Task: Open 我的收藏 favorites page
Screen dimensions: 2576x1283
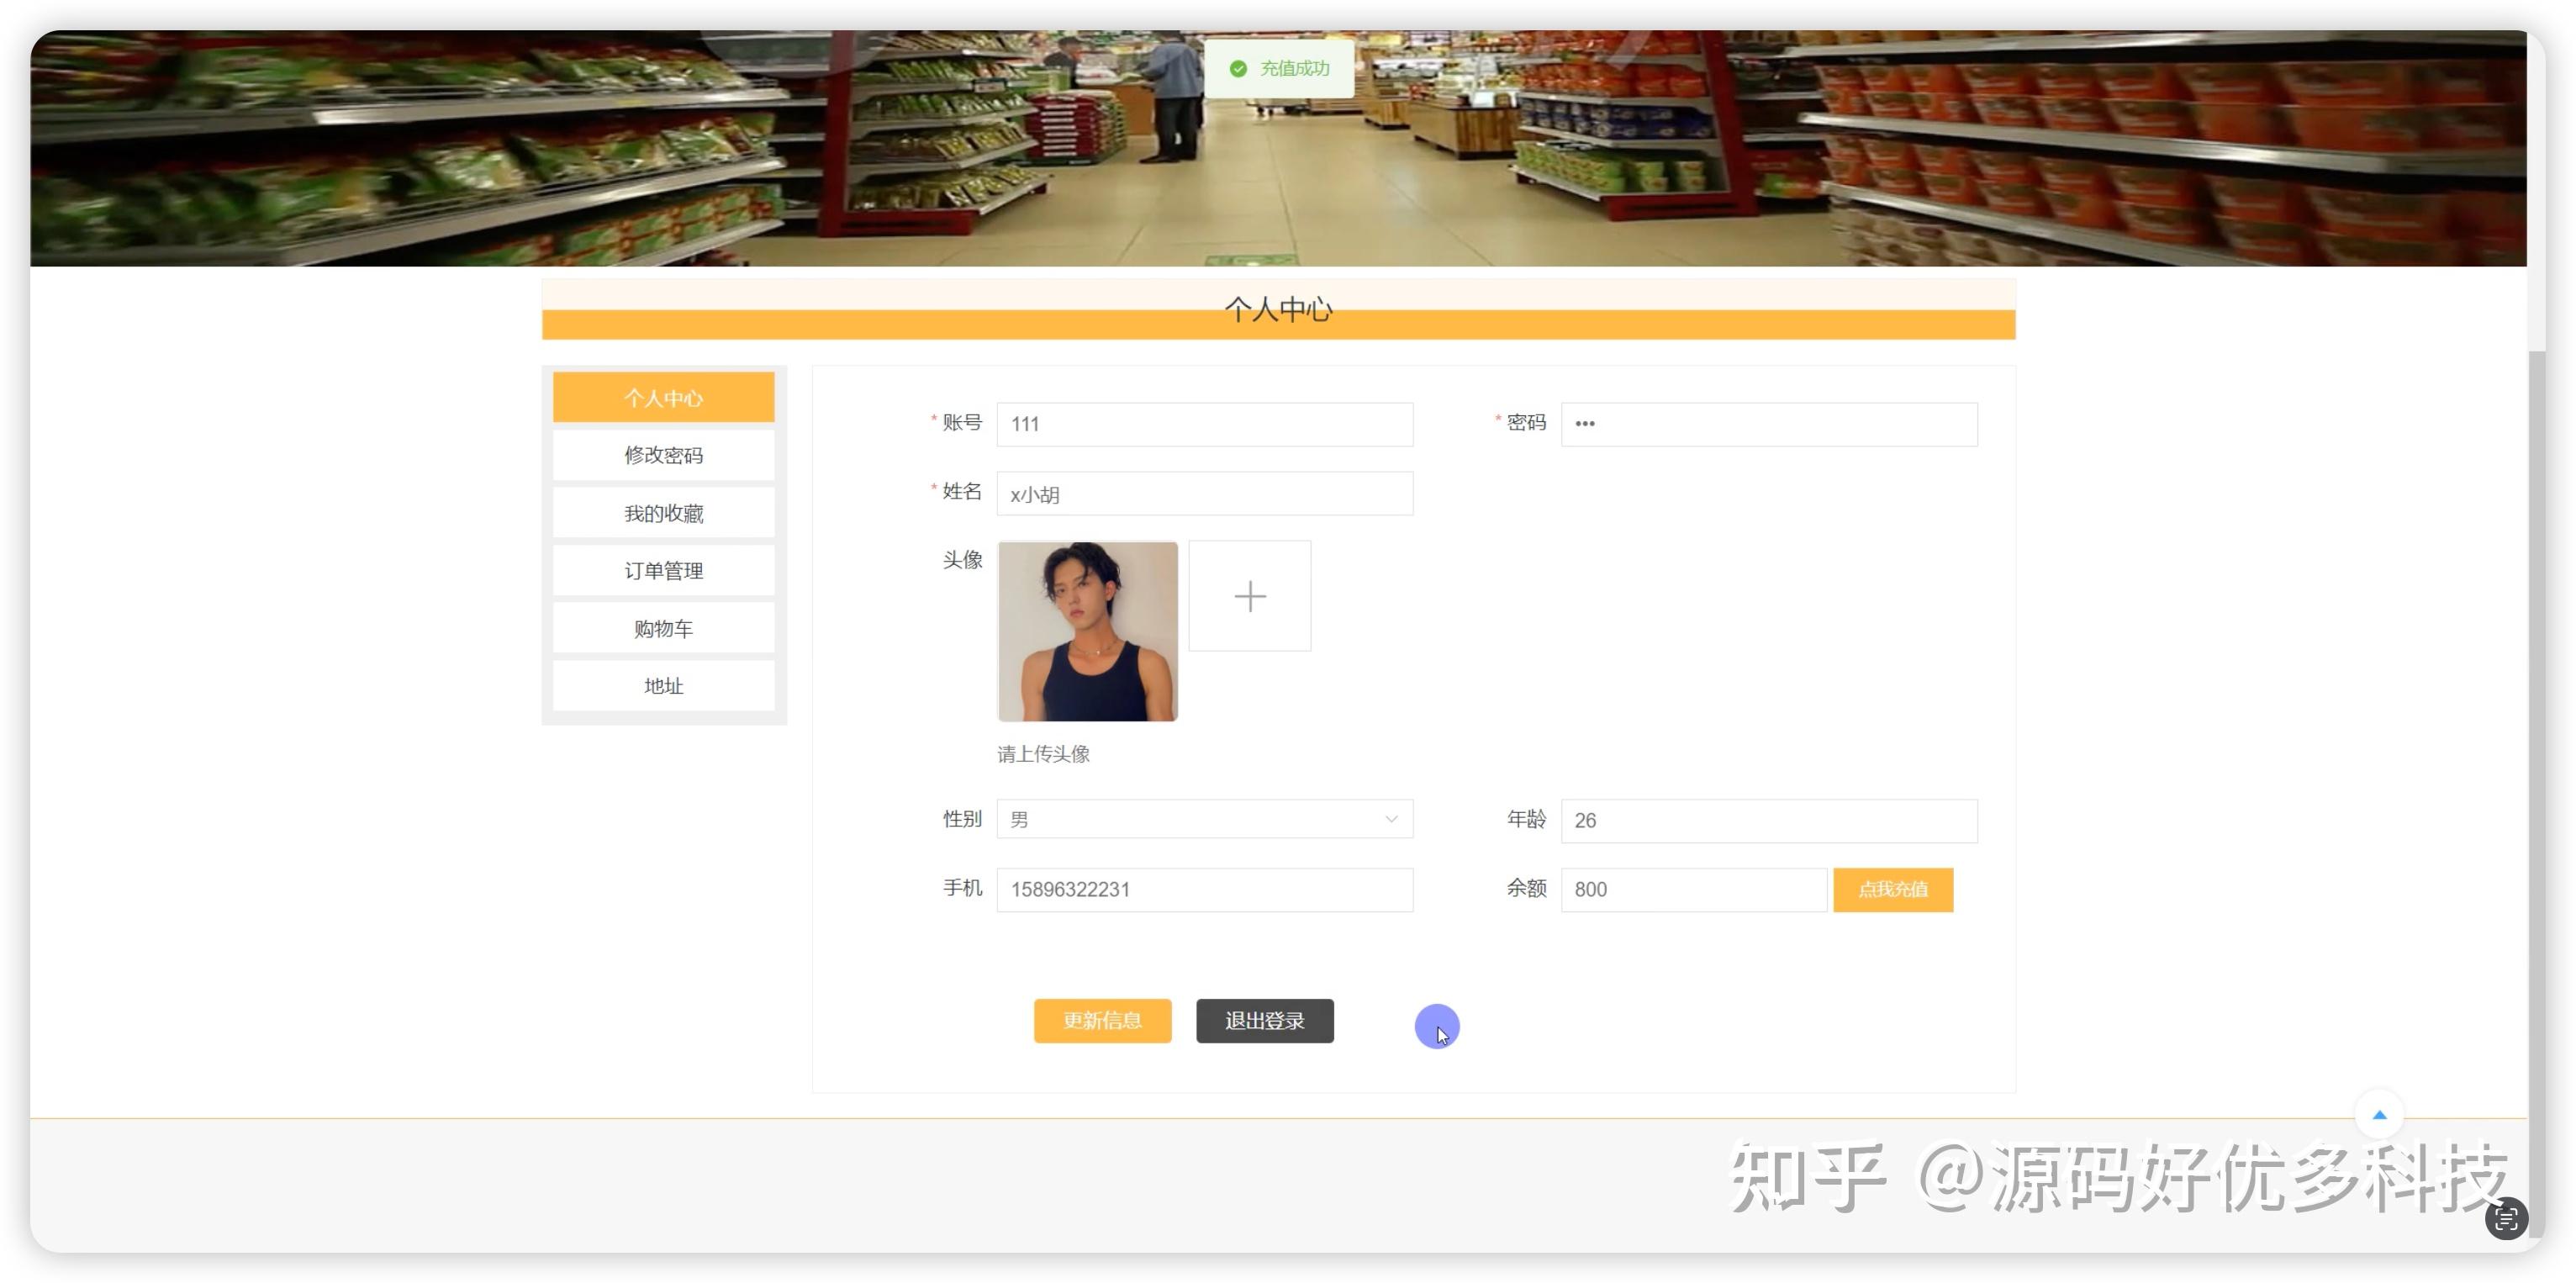Action: [663, 512]
